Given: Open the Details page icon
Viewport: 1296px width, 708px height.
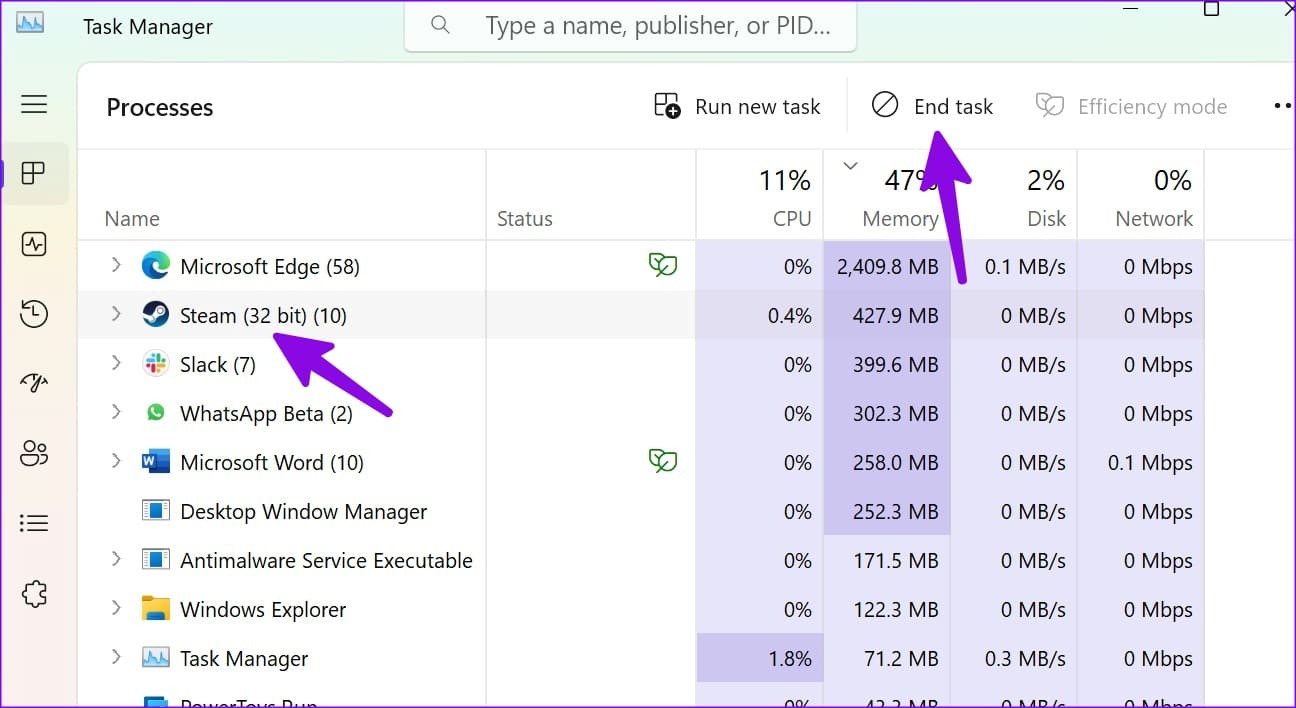Looking at the screenshot, I should click(x=34, y=523).
